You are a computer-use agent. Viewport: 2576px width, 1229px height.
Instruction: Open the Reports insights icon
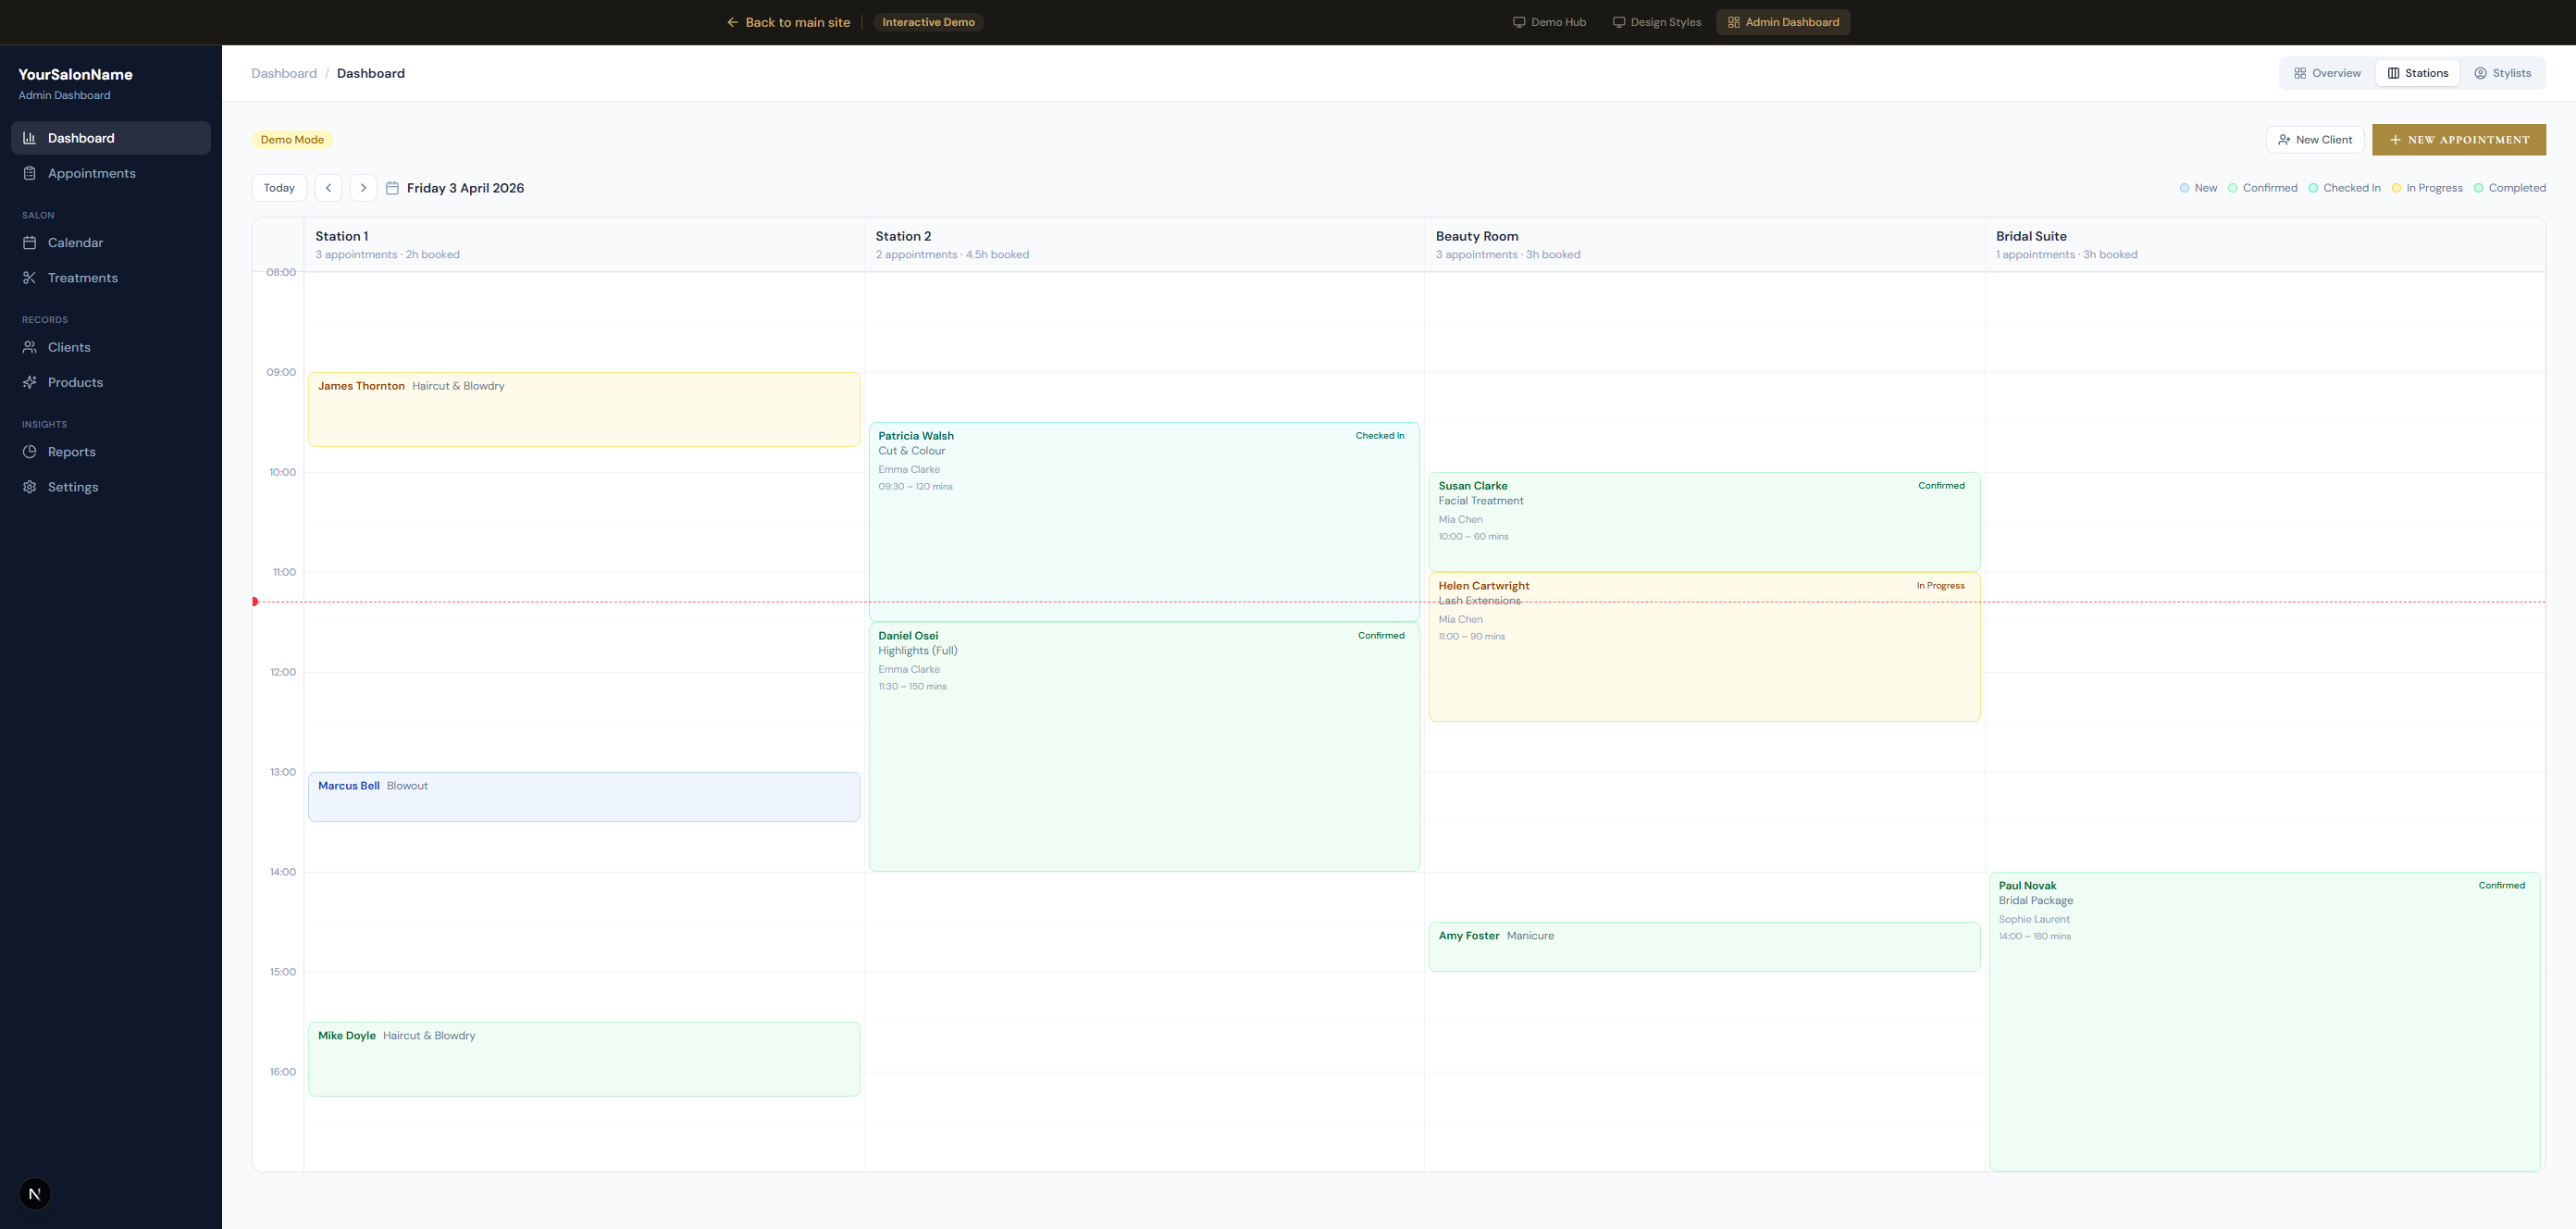[x=30, y=452]
